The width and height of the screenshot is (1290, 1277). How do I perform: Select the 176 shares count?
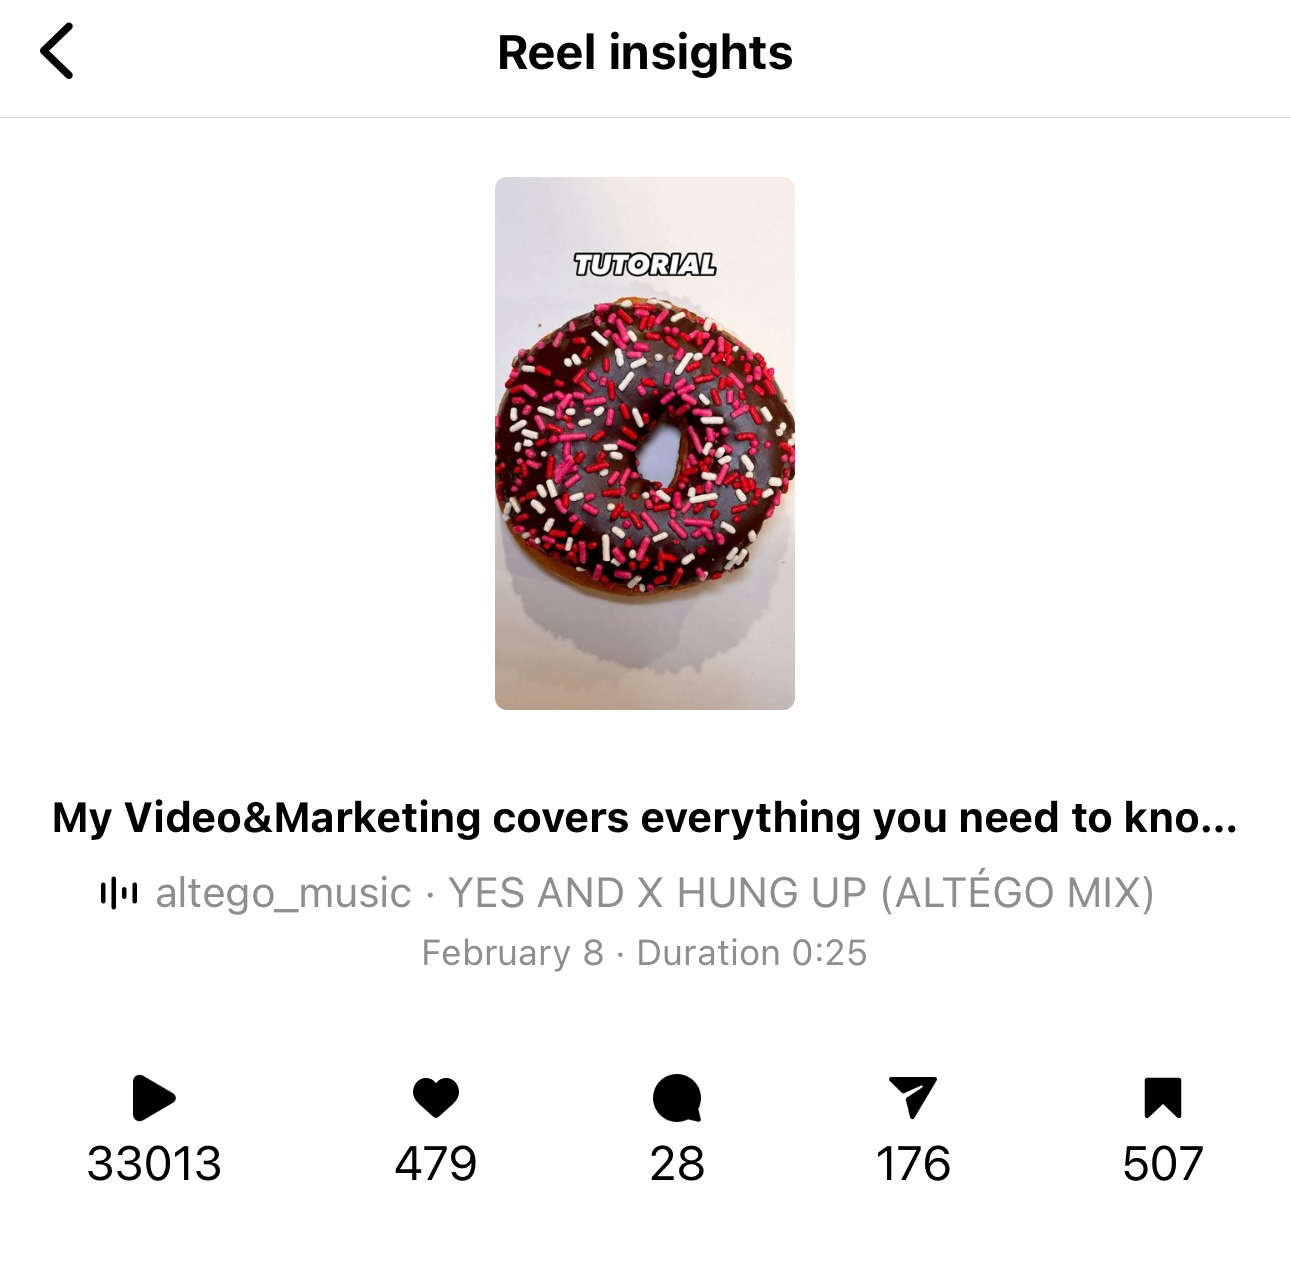913,1164
